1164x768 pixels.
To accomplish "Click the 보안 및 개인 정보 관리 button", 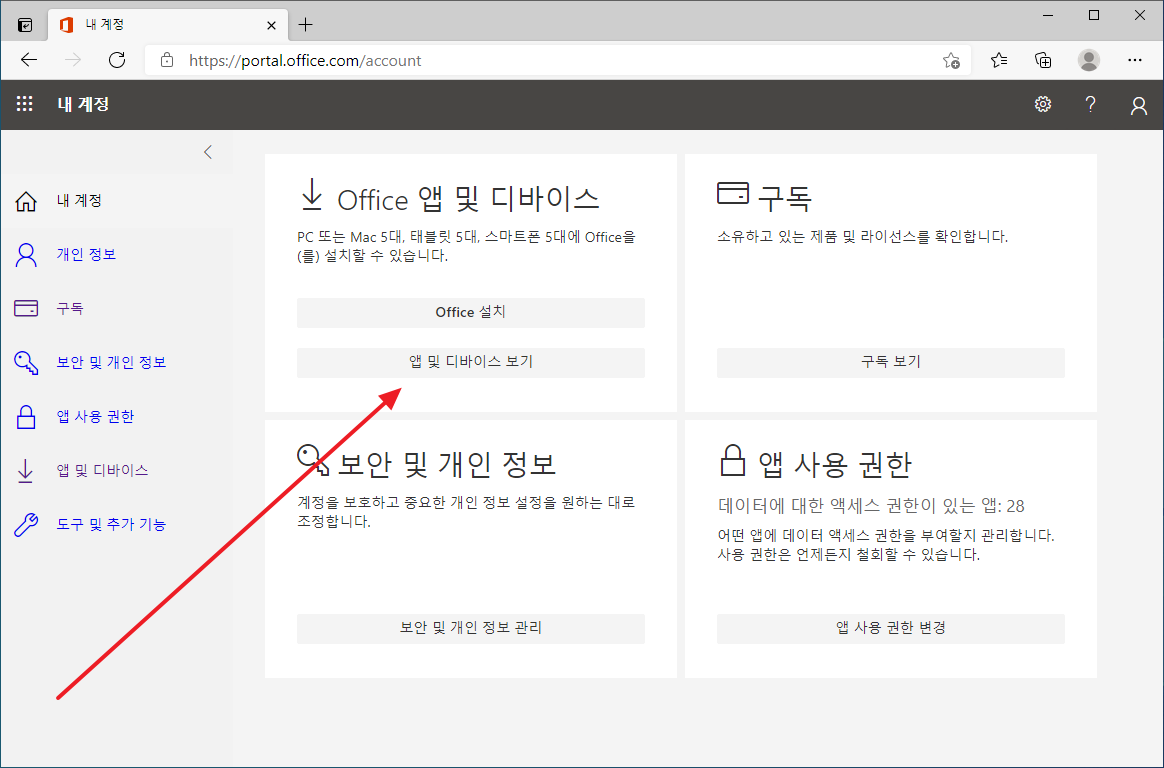I will [x=471, y=628].
